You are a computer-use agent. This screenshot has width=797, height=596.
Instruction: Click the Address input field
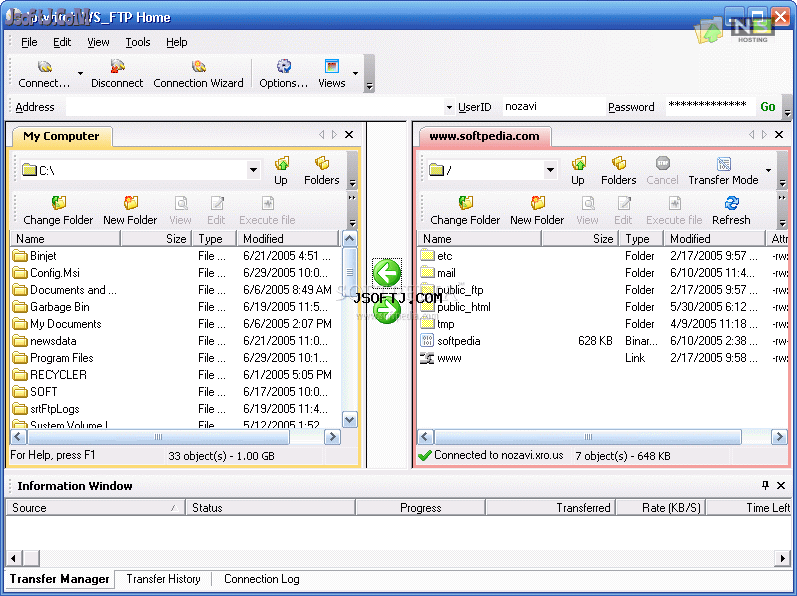click(254, 107)
